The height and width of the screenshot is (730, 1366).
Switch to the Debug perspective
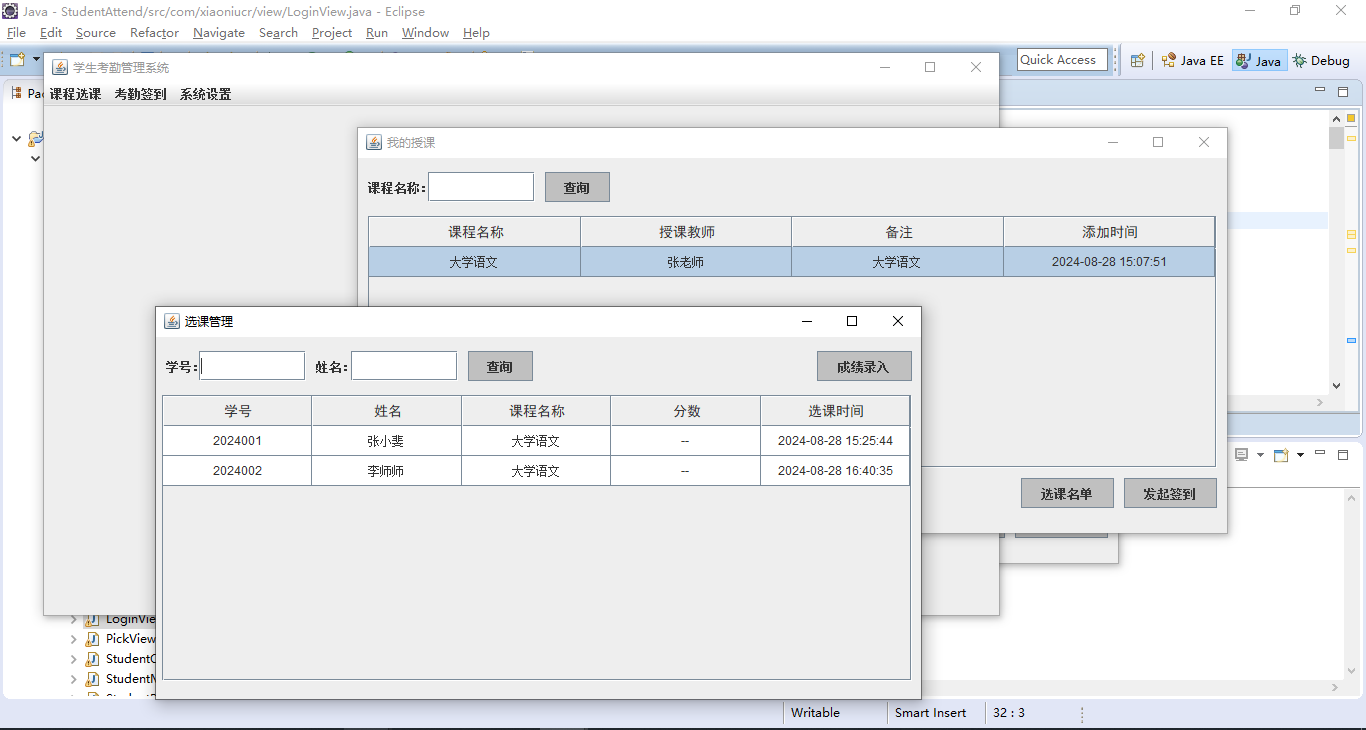(1321, 60)
